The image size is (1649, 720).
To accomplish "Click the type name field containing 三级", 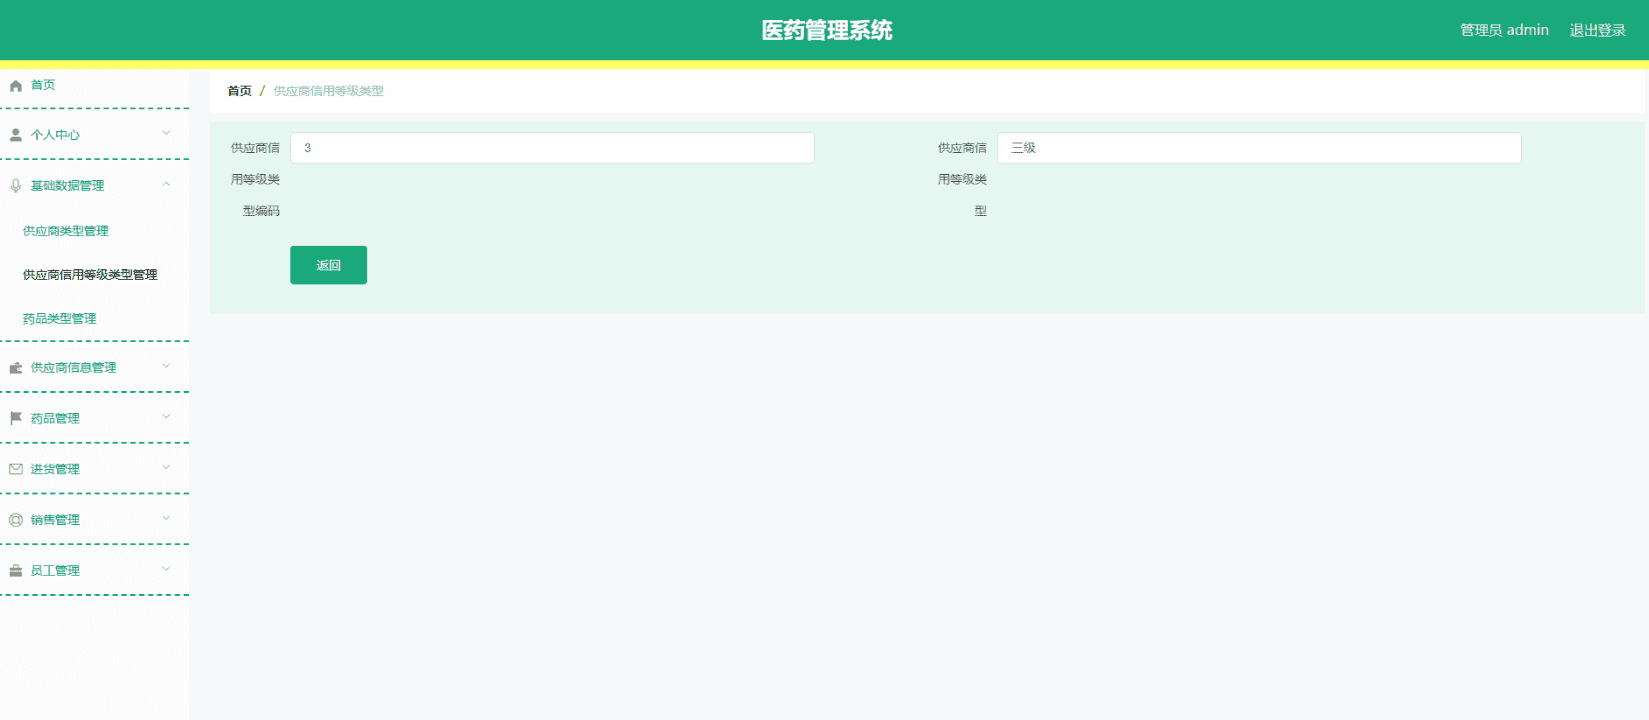I will pyautogui.click(x=1259, y=148).
